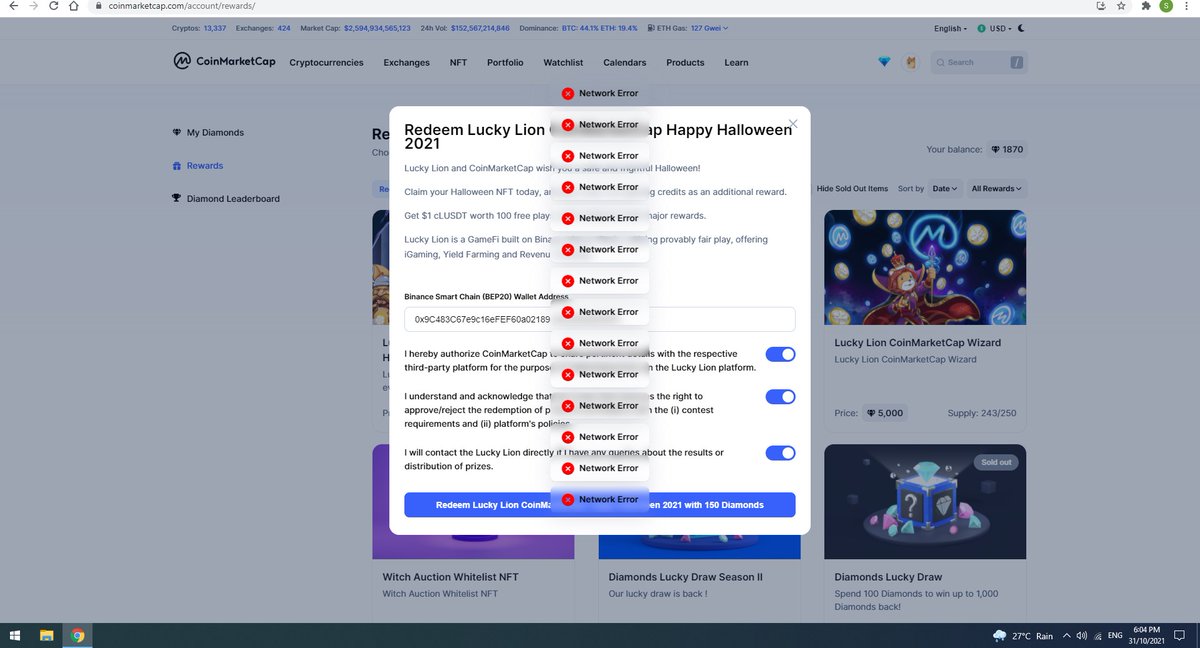Open the Portfolio tab
This screenshot has width=1200, height=648.
(505, 62)
